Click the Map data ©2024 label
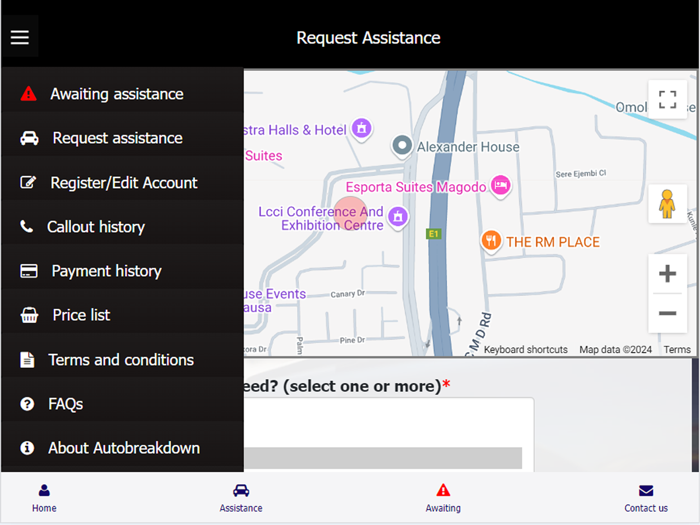 (x=615, y=350)
